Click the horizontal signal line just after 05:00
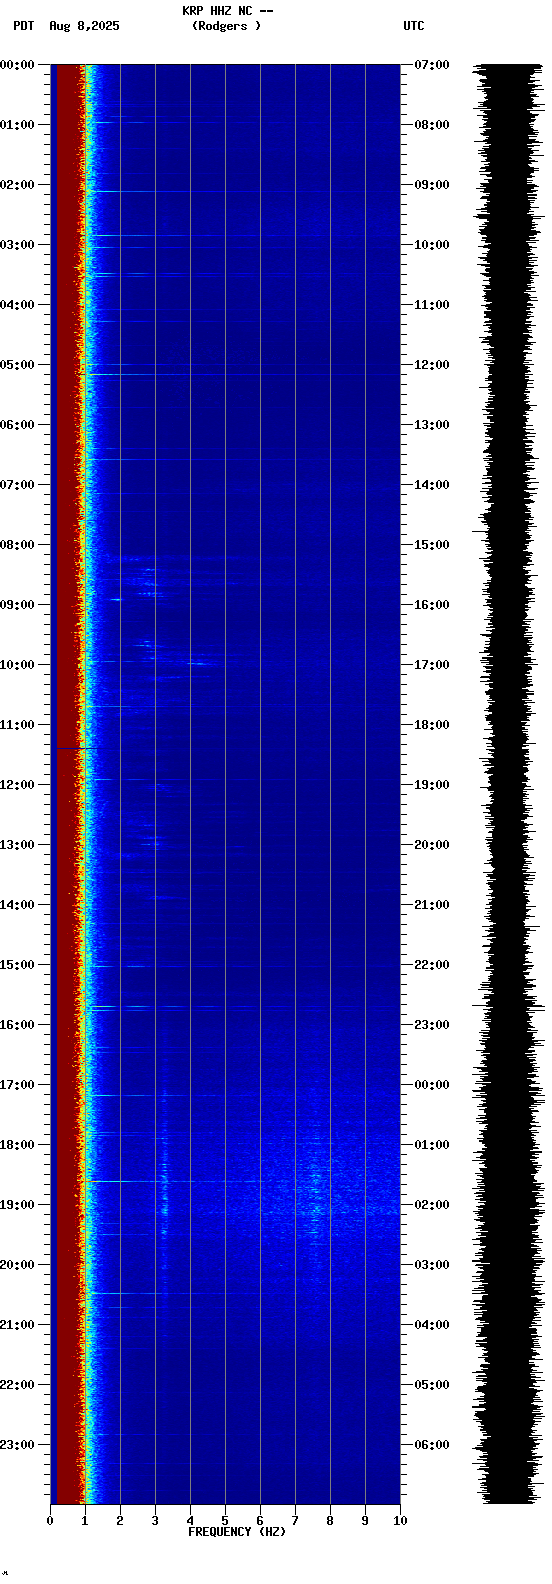This screenshot has height=1584, width=552. click(243, 374)
